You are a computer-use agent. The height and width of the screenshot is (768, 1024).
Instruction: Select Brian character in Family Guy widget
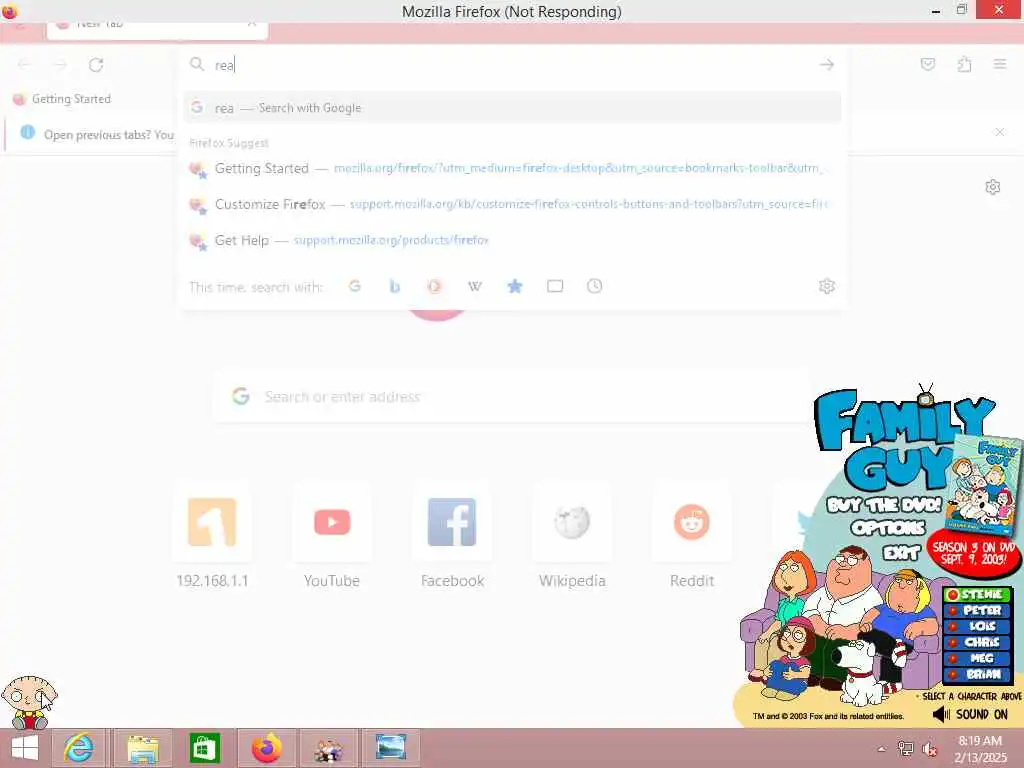pyautogui.click(x=977, y=674)
